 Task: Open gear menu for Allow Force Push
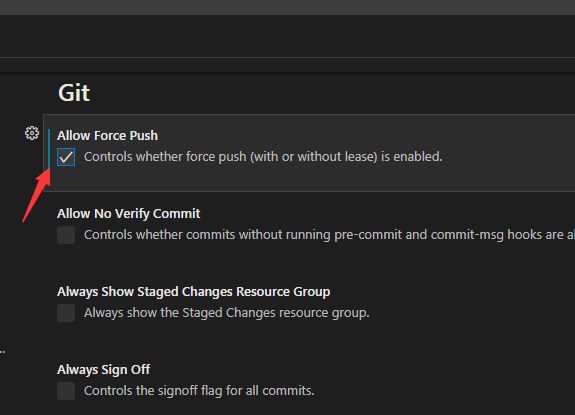[32, 133]
